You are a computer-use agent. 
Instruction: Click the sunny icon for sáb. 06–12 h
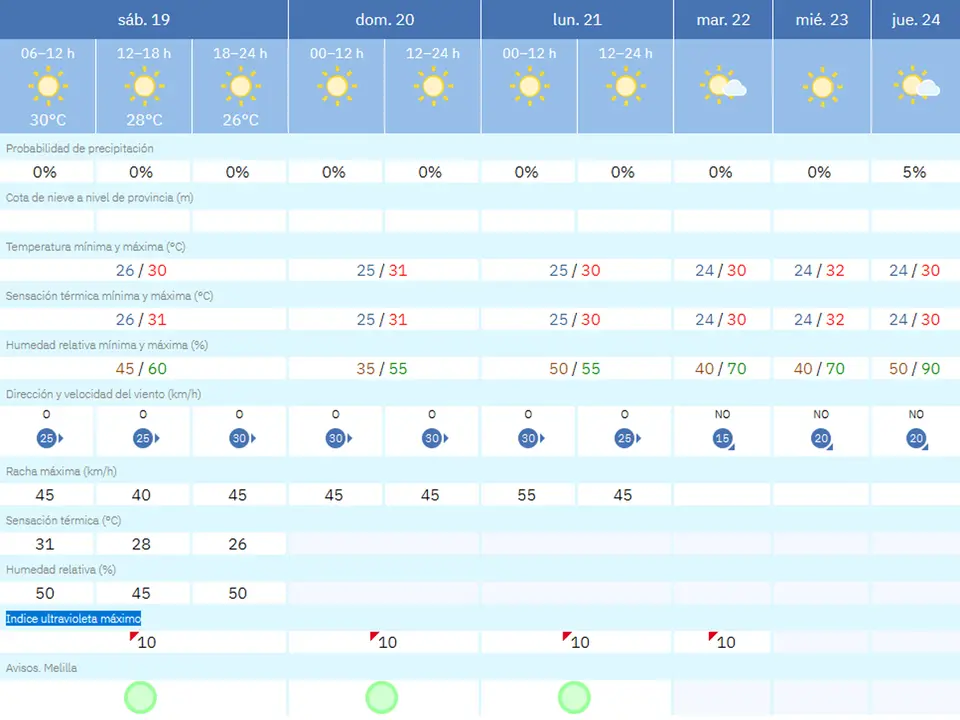click(x=48, y=86)
